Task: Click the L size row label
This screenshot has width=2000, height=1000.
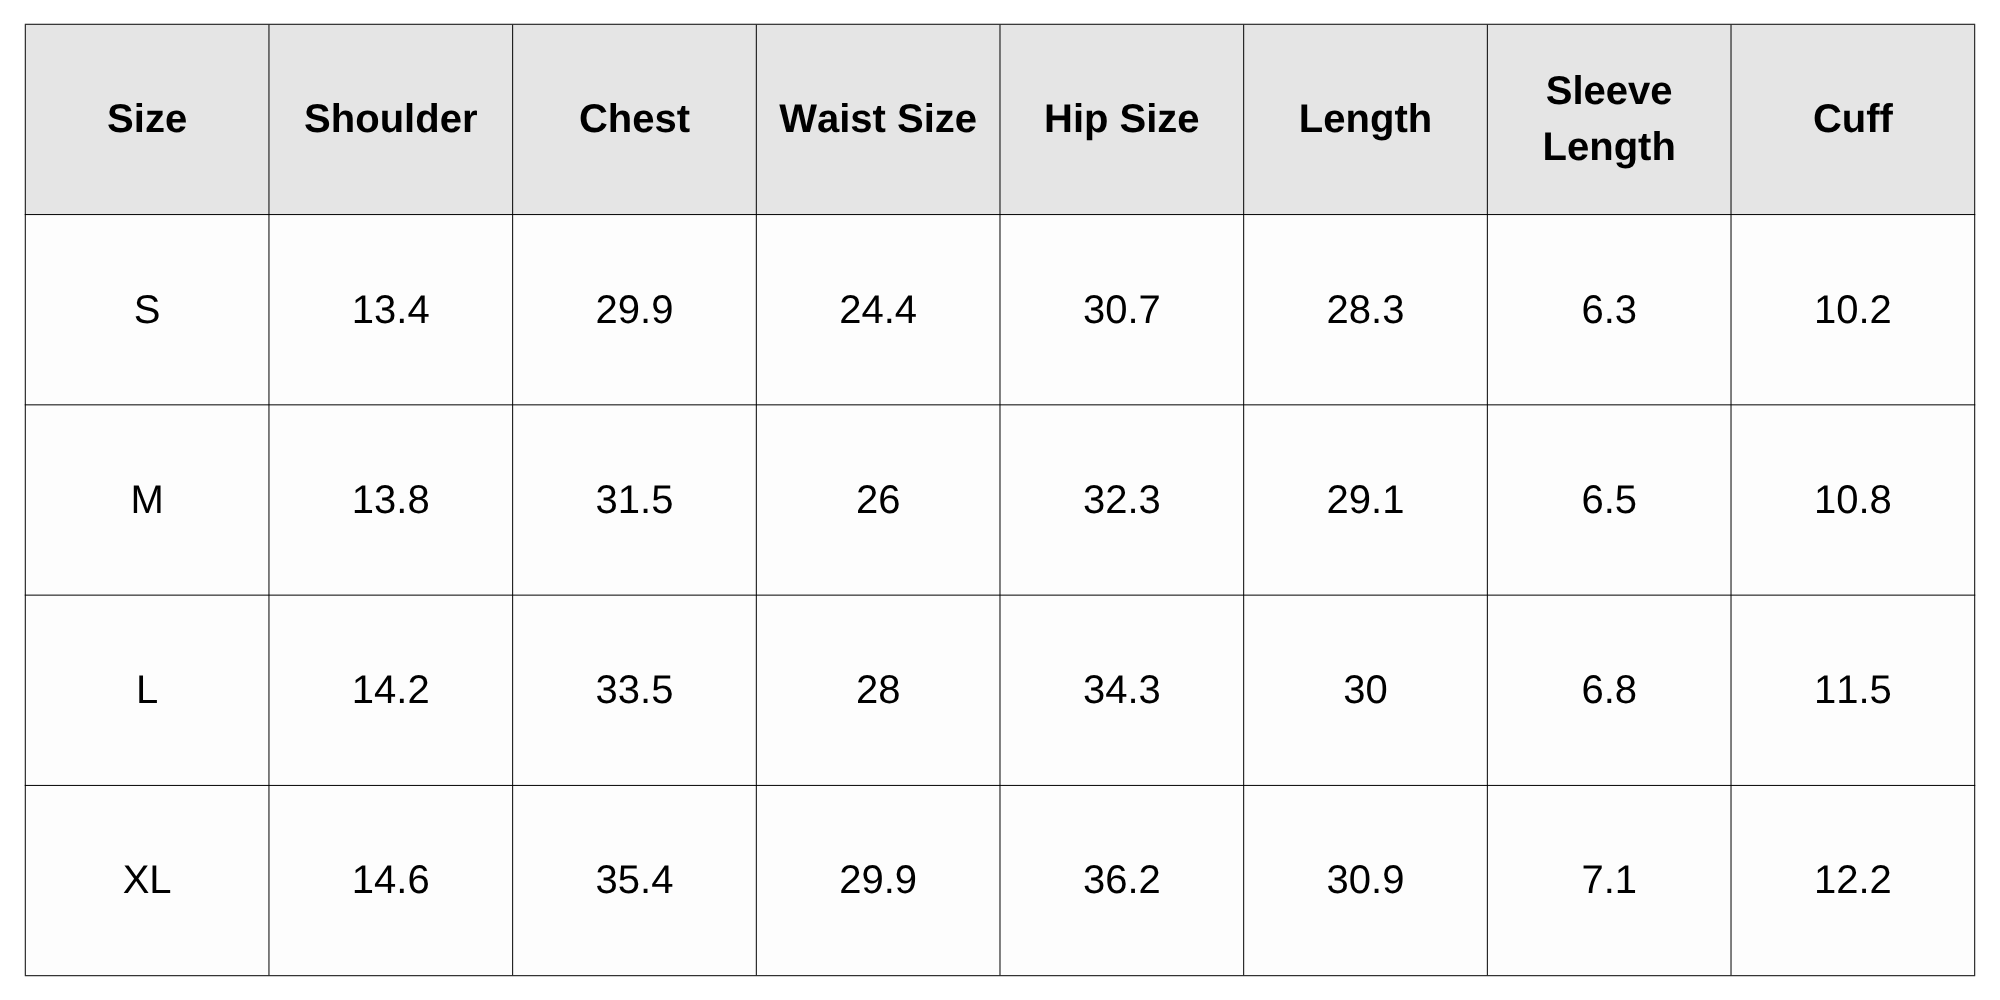Action: tap(147, 690)
